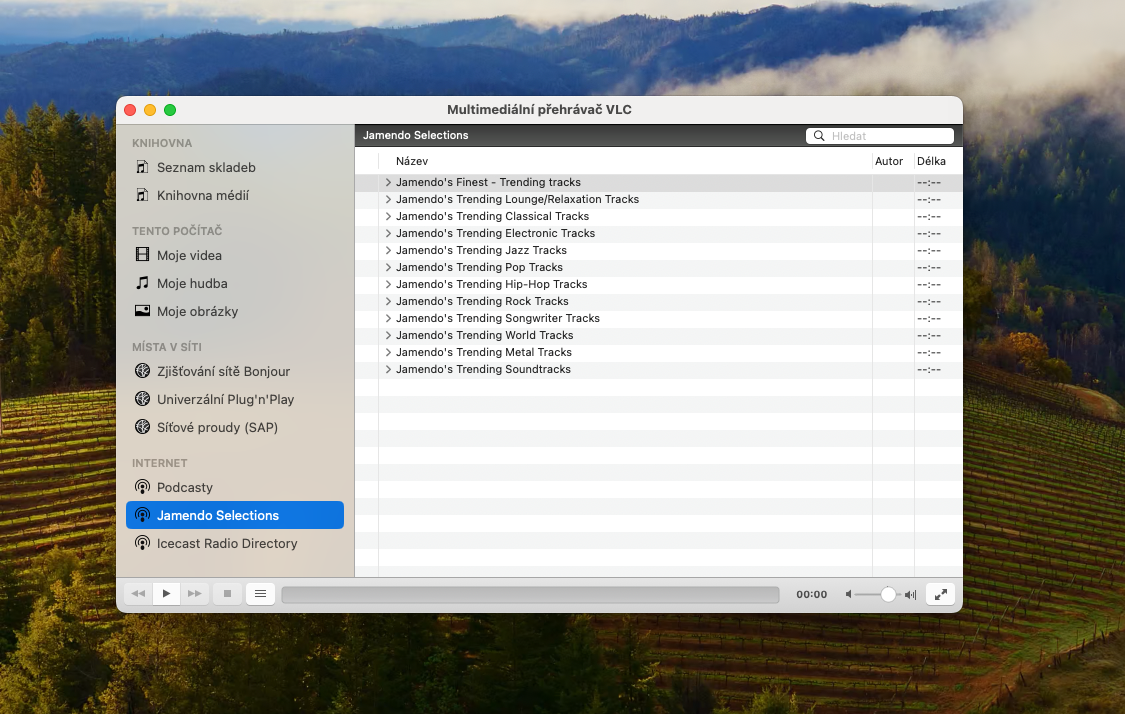The height and width of the screenshot is (714, 1125).
Task: Expand Jamendo's Trending Classical Tracks
Action: click(388, 216)
